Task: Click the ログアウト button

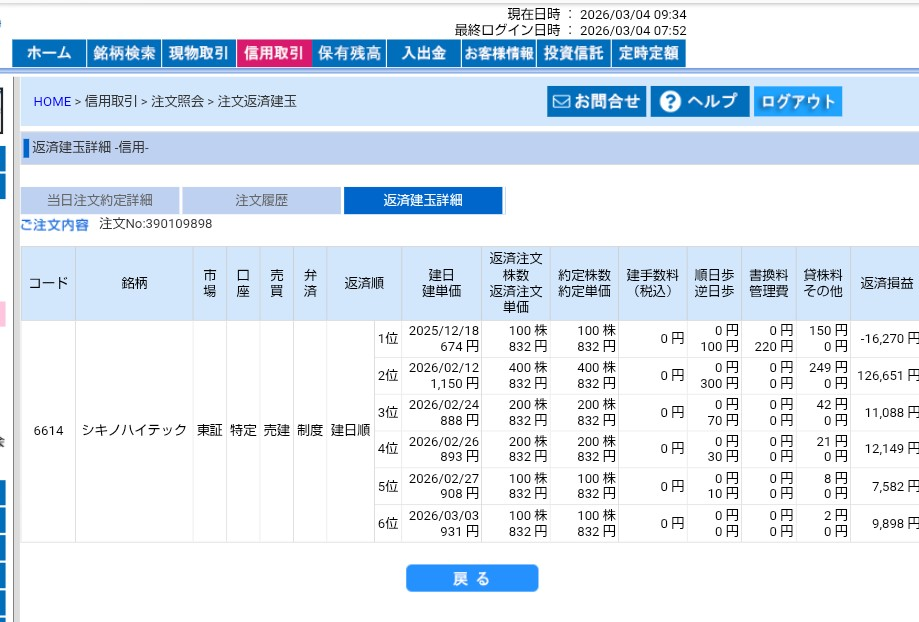Action: click(x=797, y=100)
